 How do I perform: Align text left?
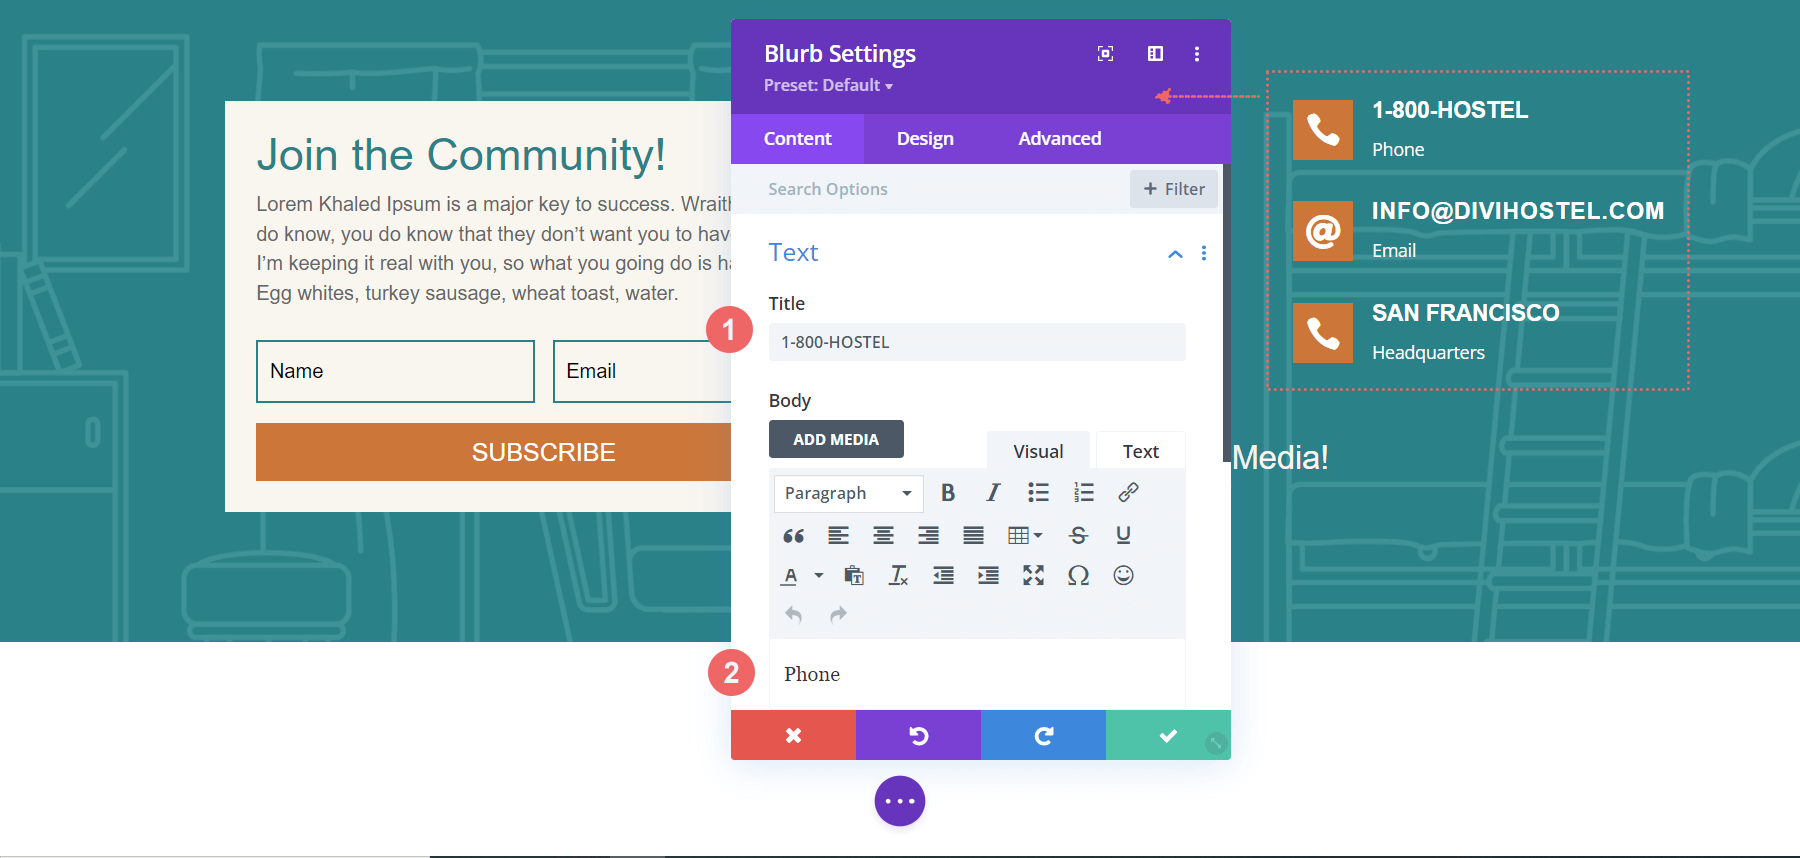838,536
